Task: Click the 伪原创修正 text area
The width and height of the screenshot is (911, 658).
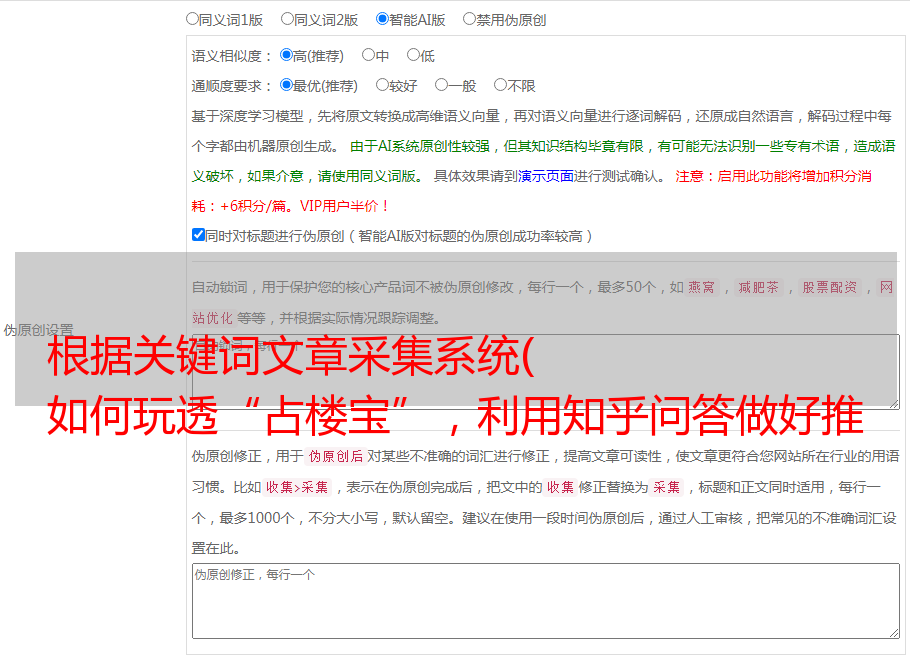Action: 546,601
